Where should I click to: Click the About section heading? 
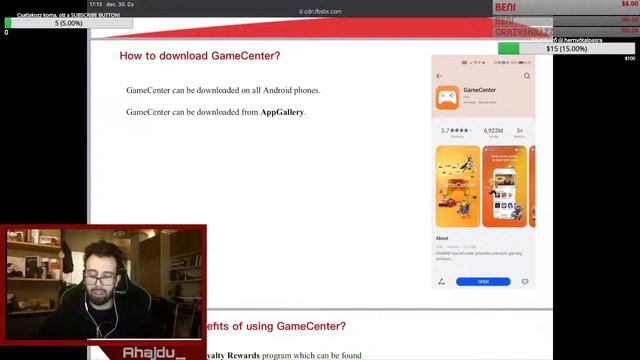click(x=442, y=238)
